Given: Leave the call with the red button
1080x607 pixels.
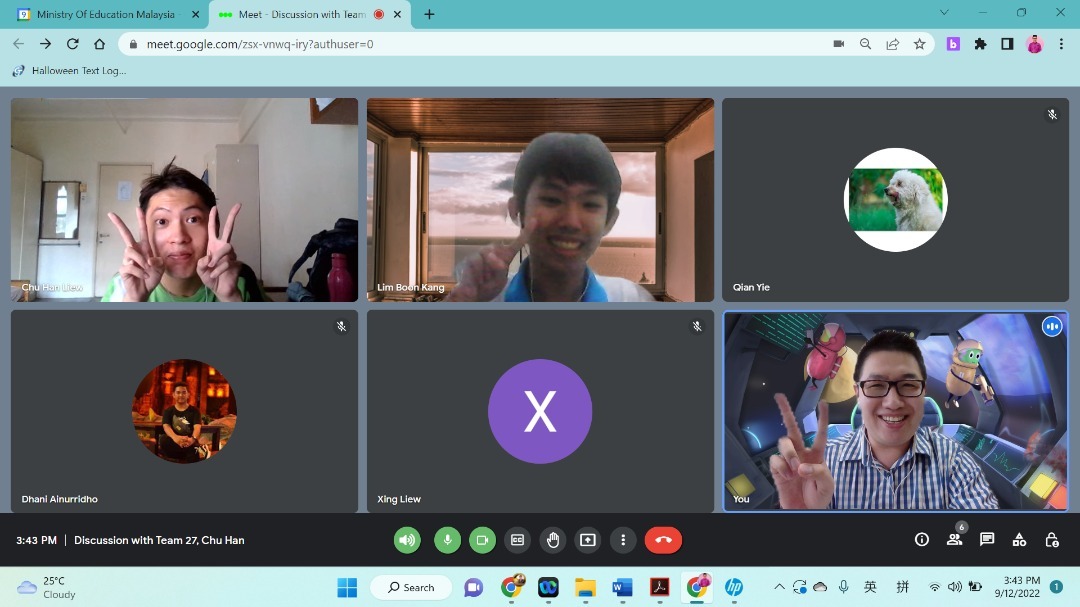Looking at the screenshot, I should 663,540.
